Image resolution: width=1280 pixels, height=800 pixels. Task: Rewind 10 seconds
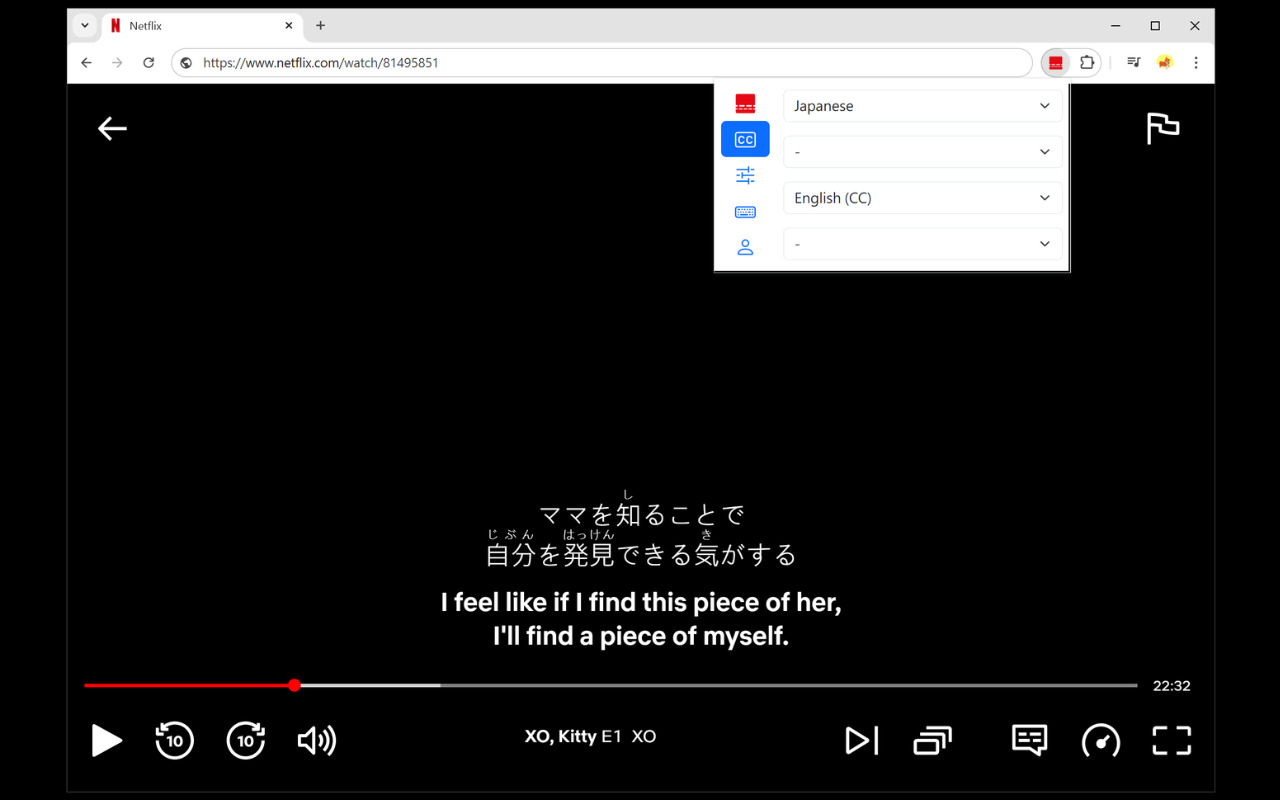[174, 740]
